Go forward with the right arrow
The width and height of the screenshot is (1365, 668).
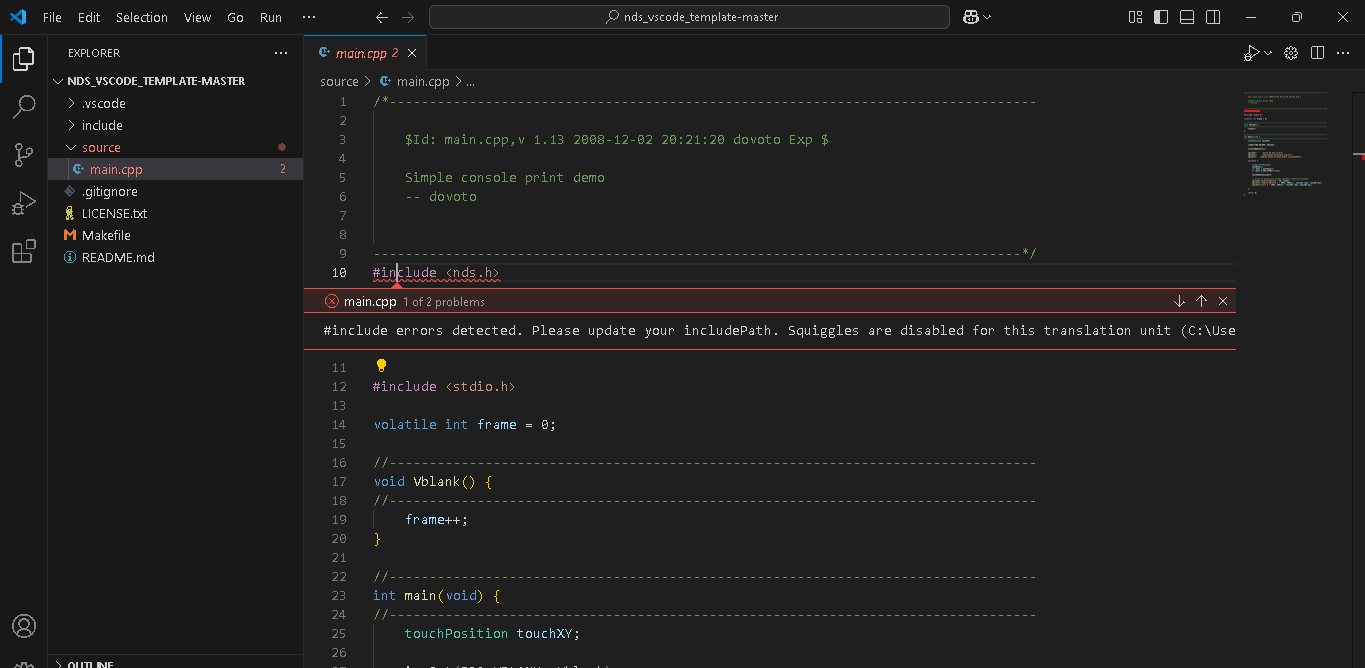point(407,17)
